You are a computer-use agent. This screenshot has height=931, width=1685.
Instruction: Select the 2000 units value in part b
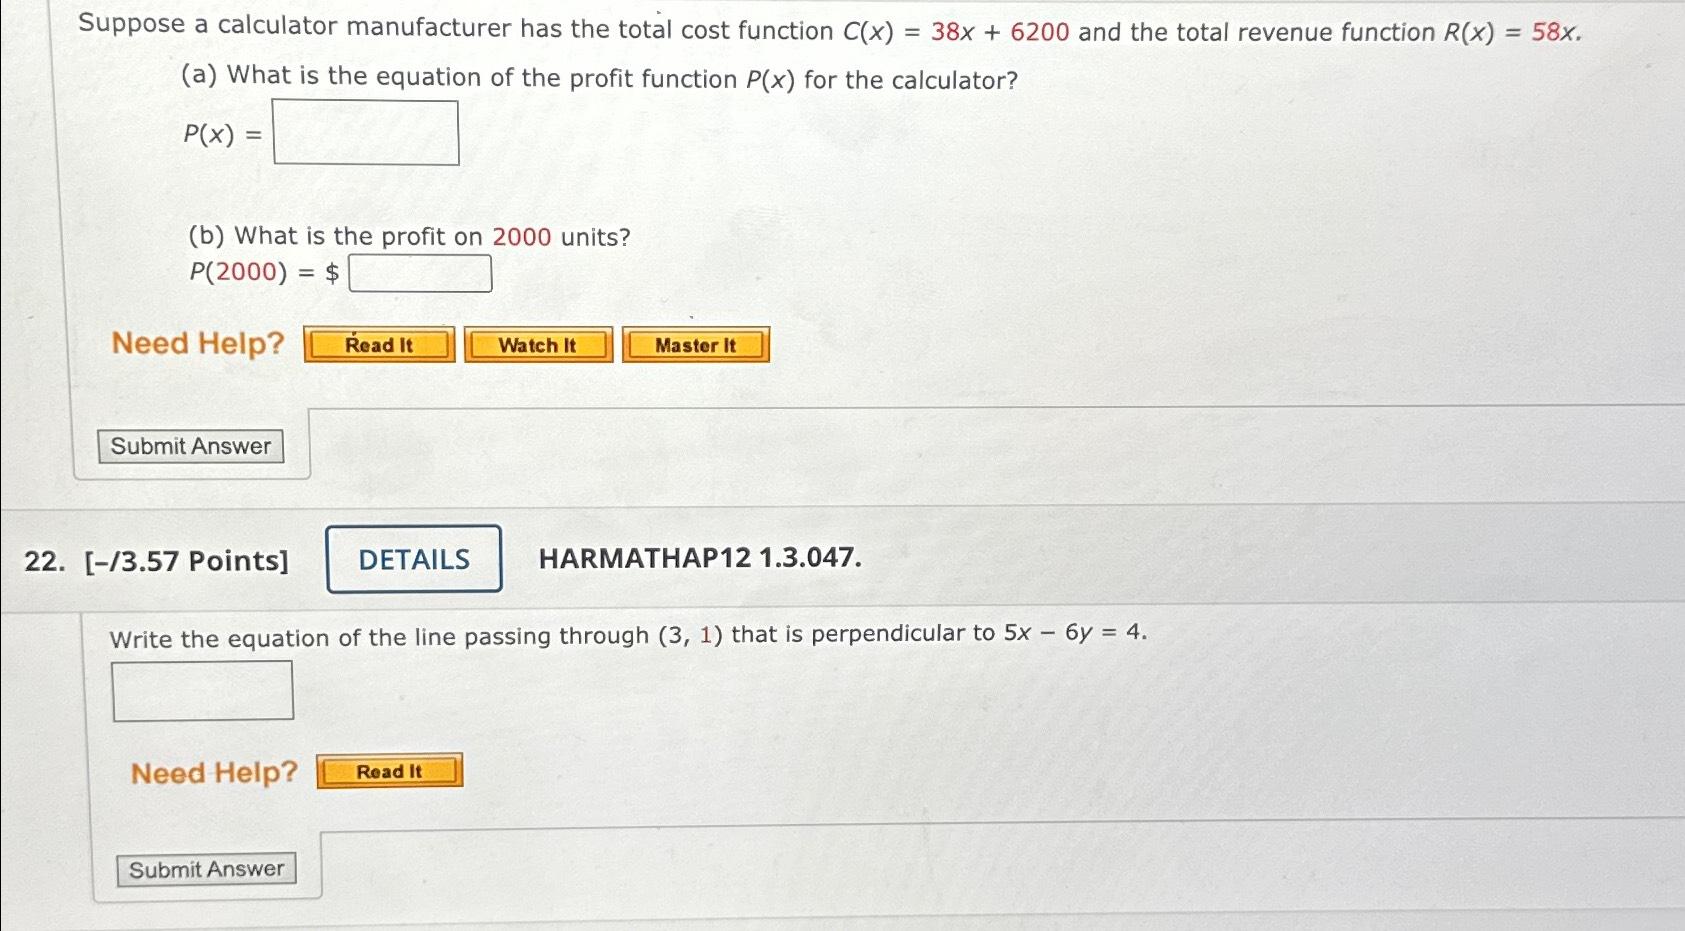(523, 236)
